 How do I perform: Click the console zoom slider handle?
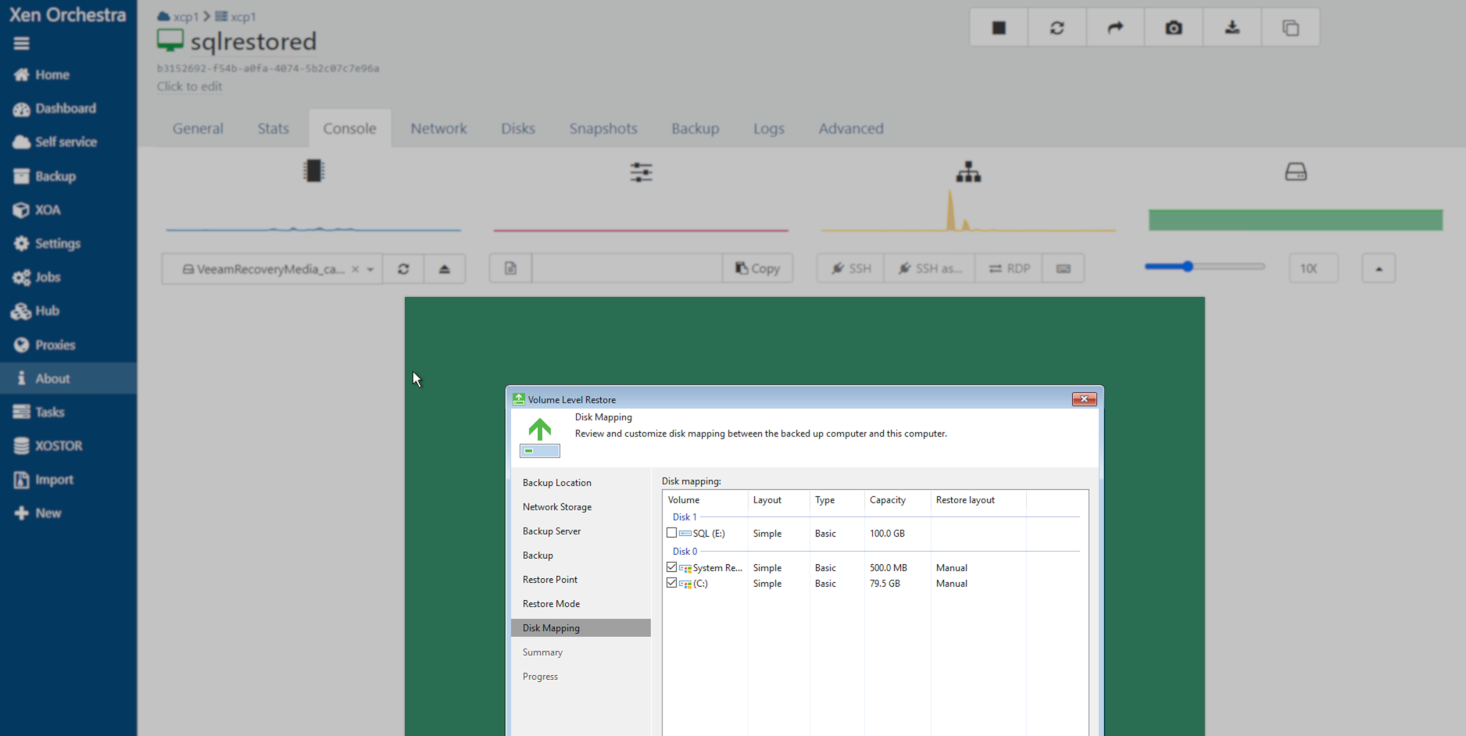coord(1188,267)
